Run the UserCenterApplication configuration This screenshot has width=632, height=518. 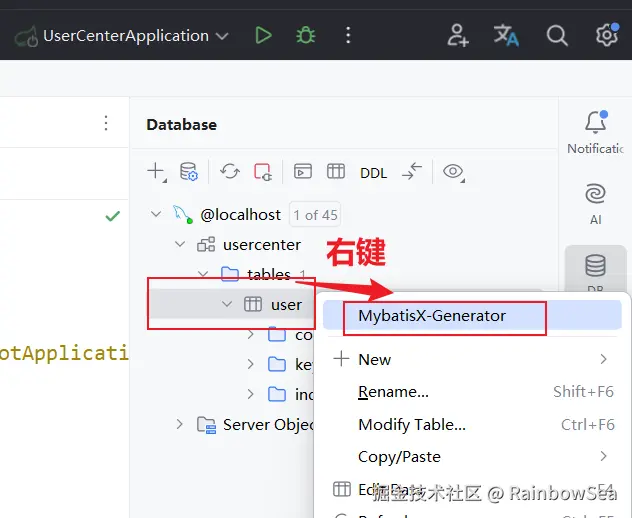tap(263, 36)
